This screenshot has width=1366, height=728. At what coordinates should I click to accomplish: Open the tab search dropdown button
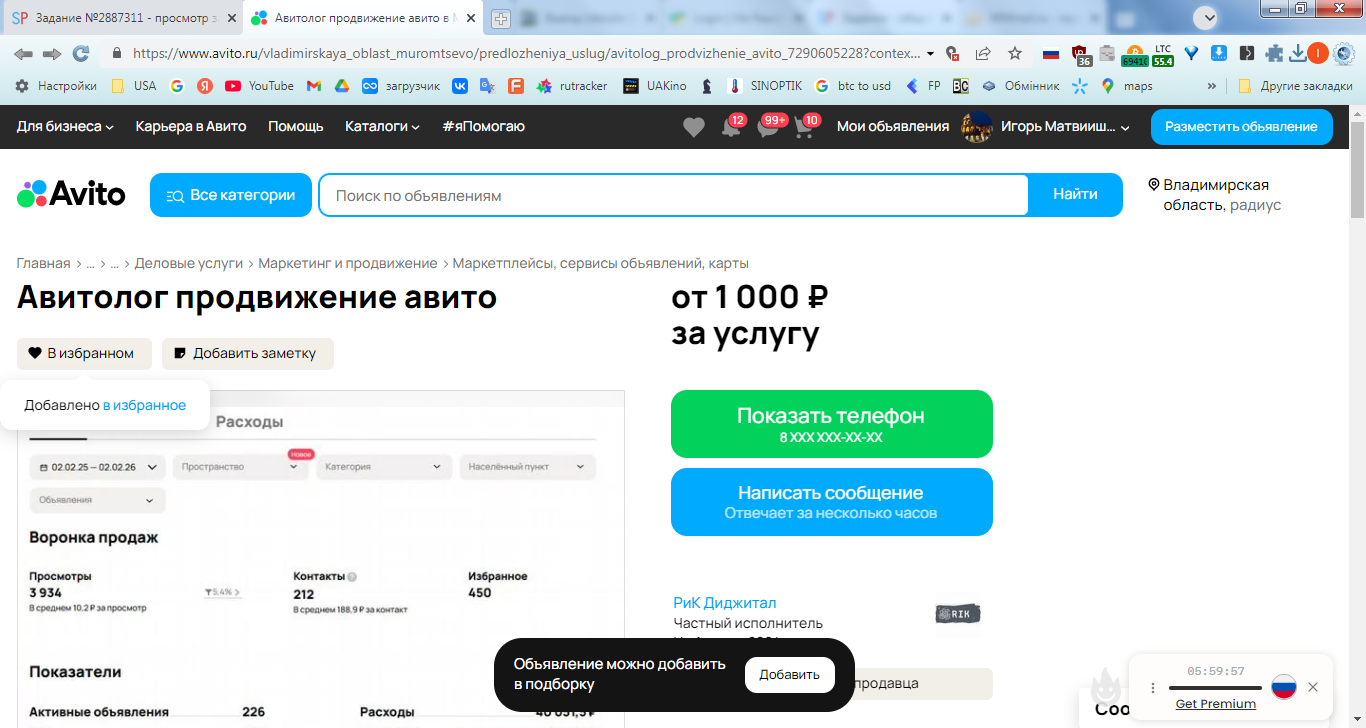click(x=1207, y=17)
